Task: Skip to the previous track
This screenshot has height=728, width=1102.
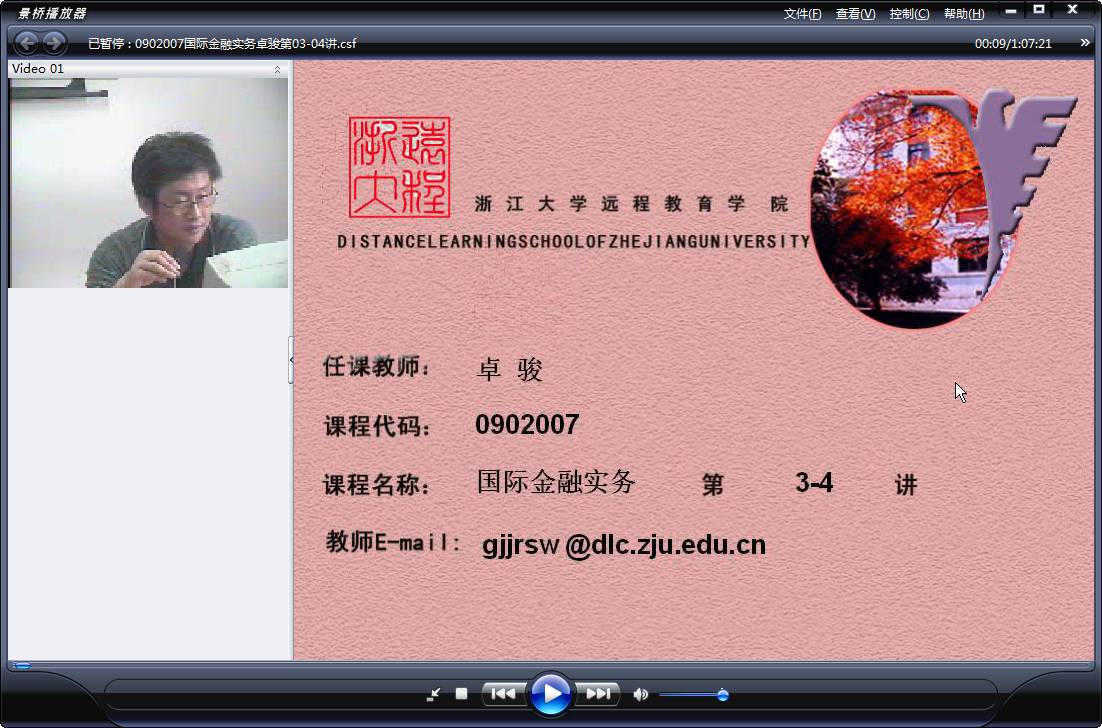Action: (503, 694)
